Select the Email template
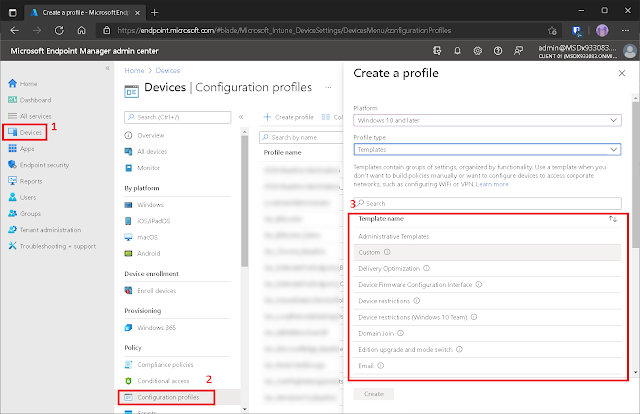 point(487,366)
